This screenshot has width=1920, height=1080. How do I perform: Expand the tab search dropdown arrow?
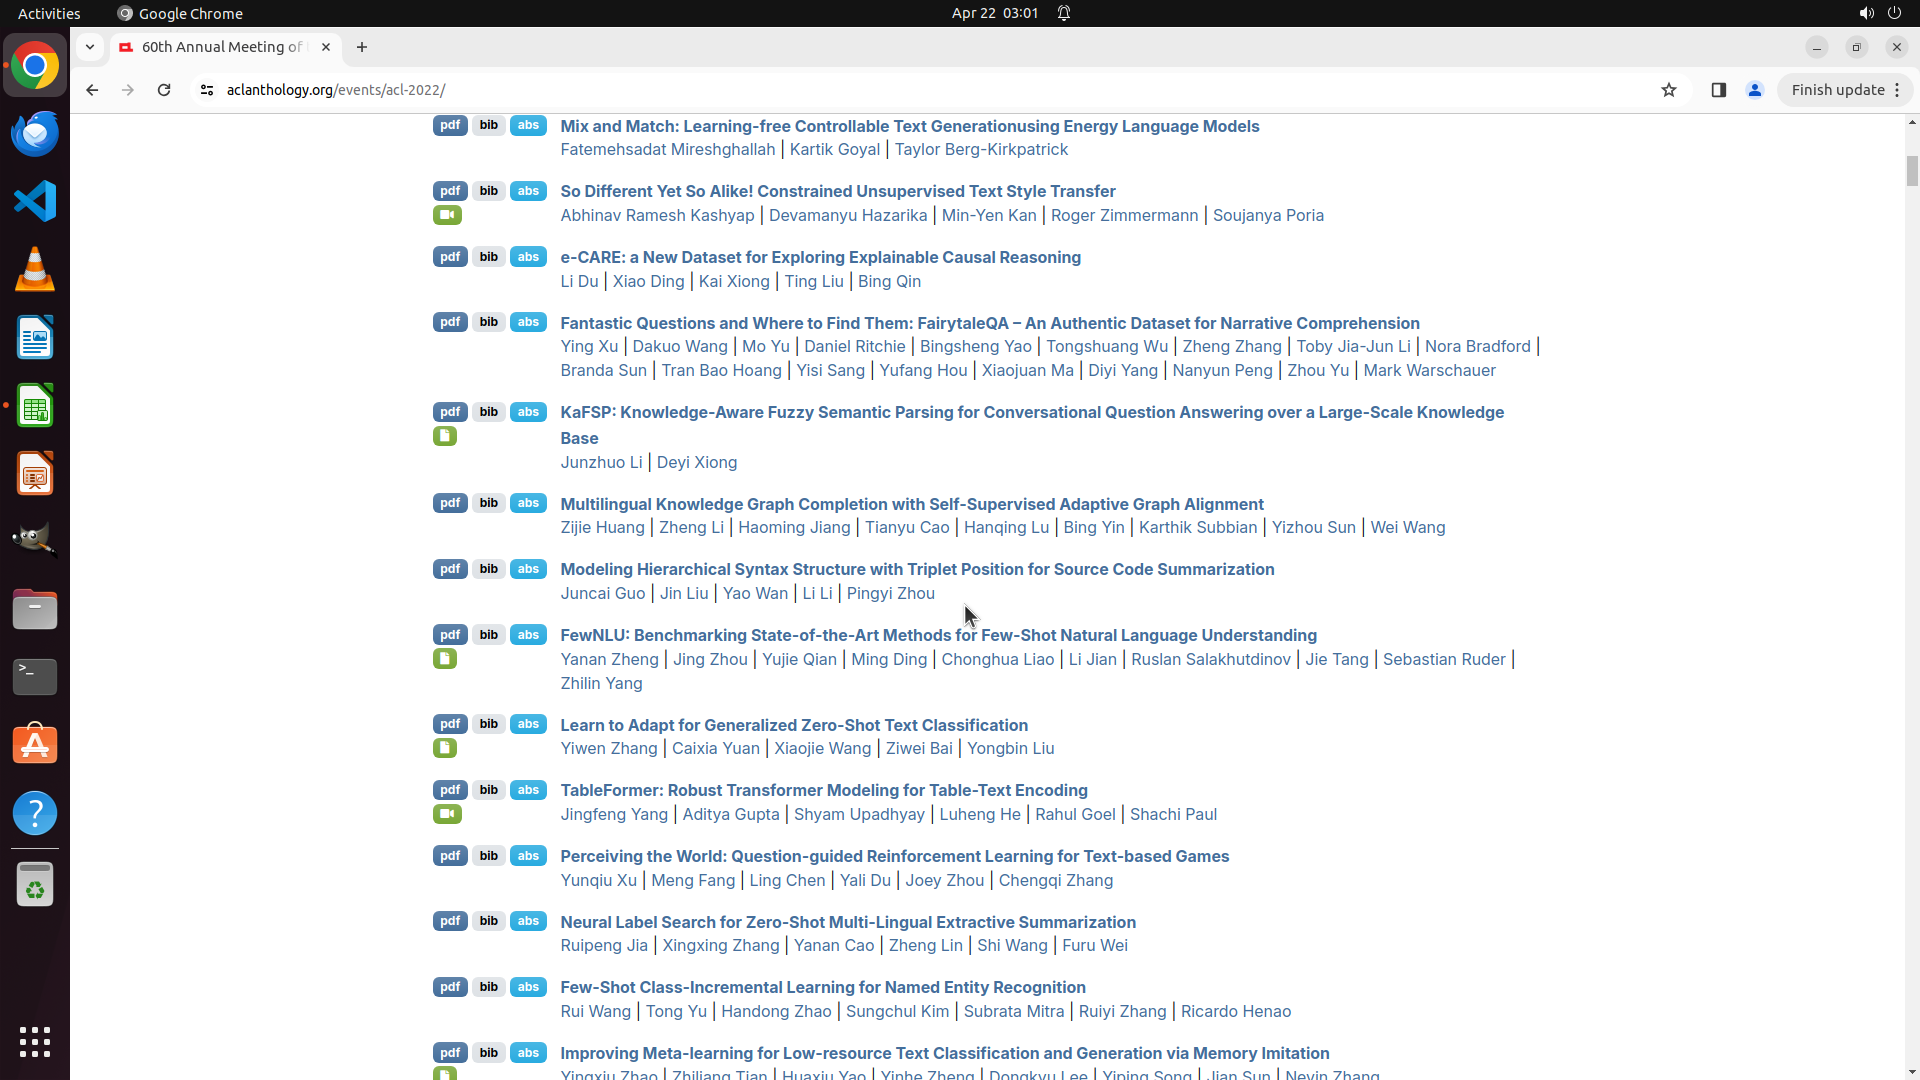[90, 47]
